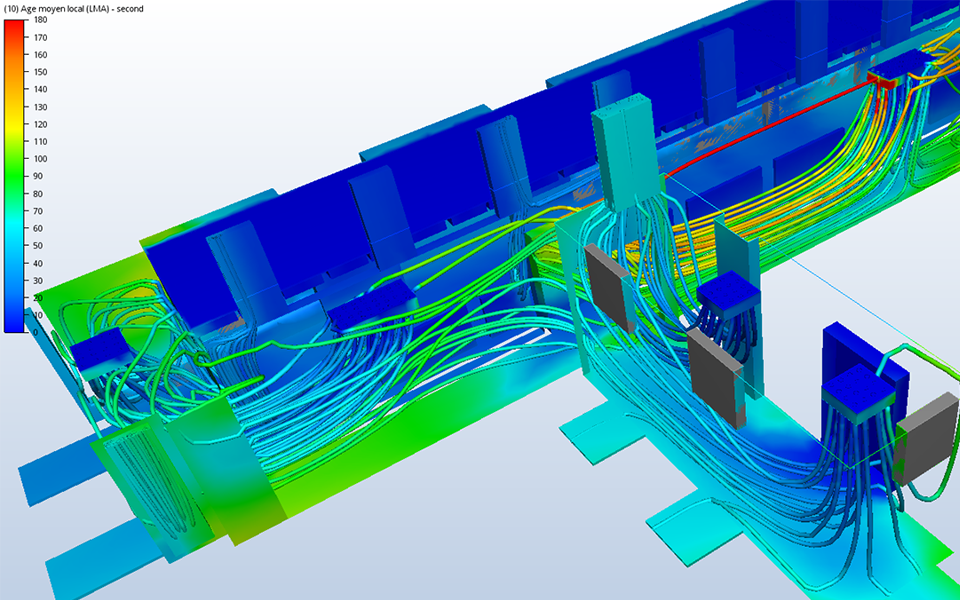Click the legend value 120
This screenshot has height=600, width=960.
[41, 124]
